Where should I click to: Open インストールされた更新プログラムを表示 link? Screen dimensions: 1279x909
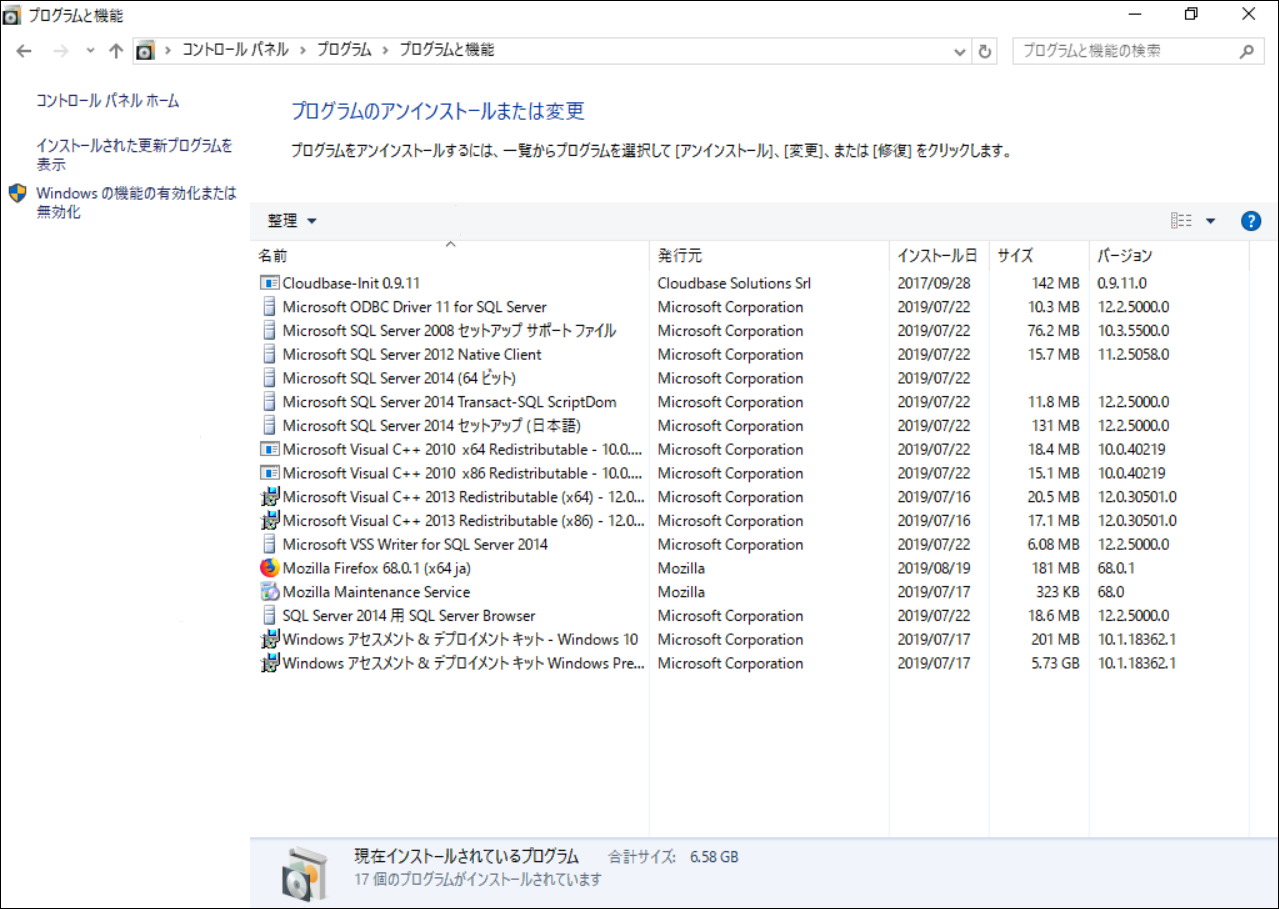pos(134,155)
